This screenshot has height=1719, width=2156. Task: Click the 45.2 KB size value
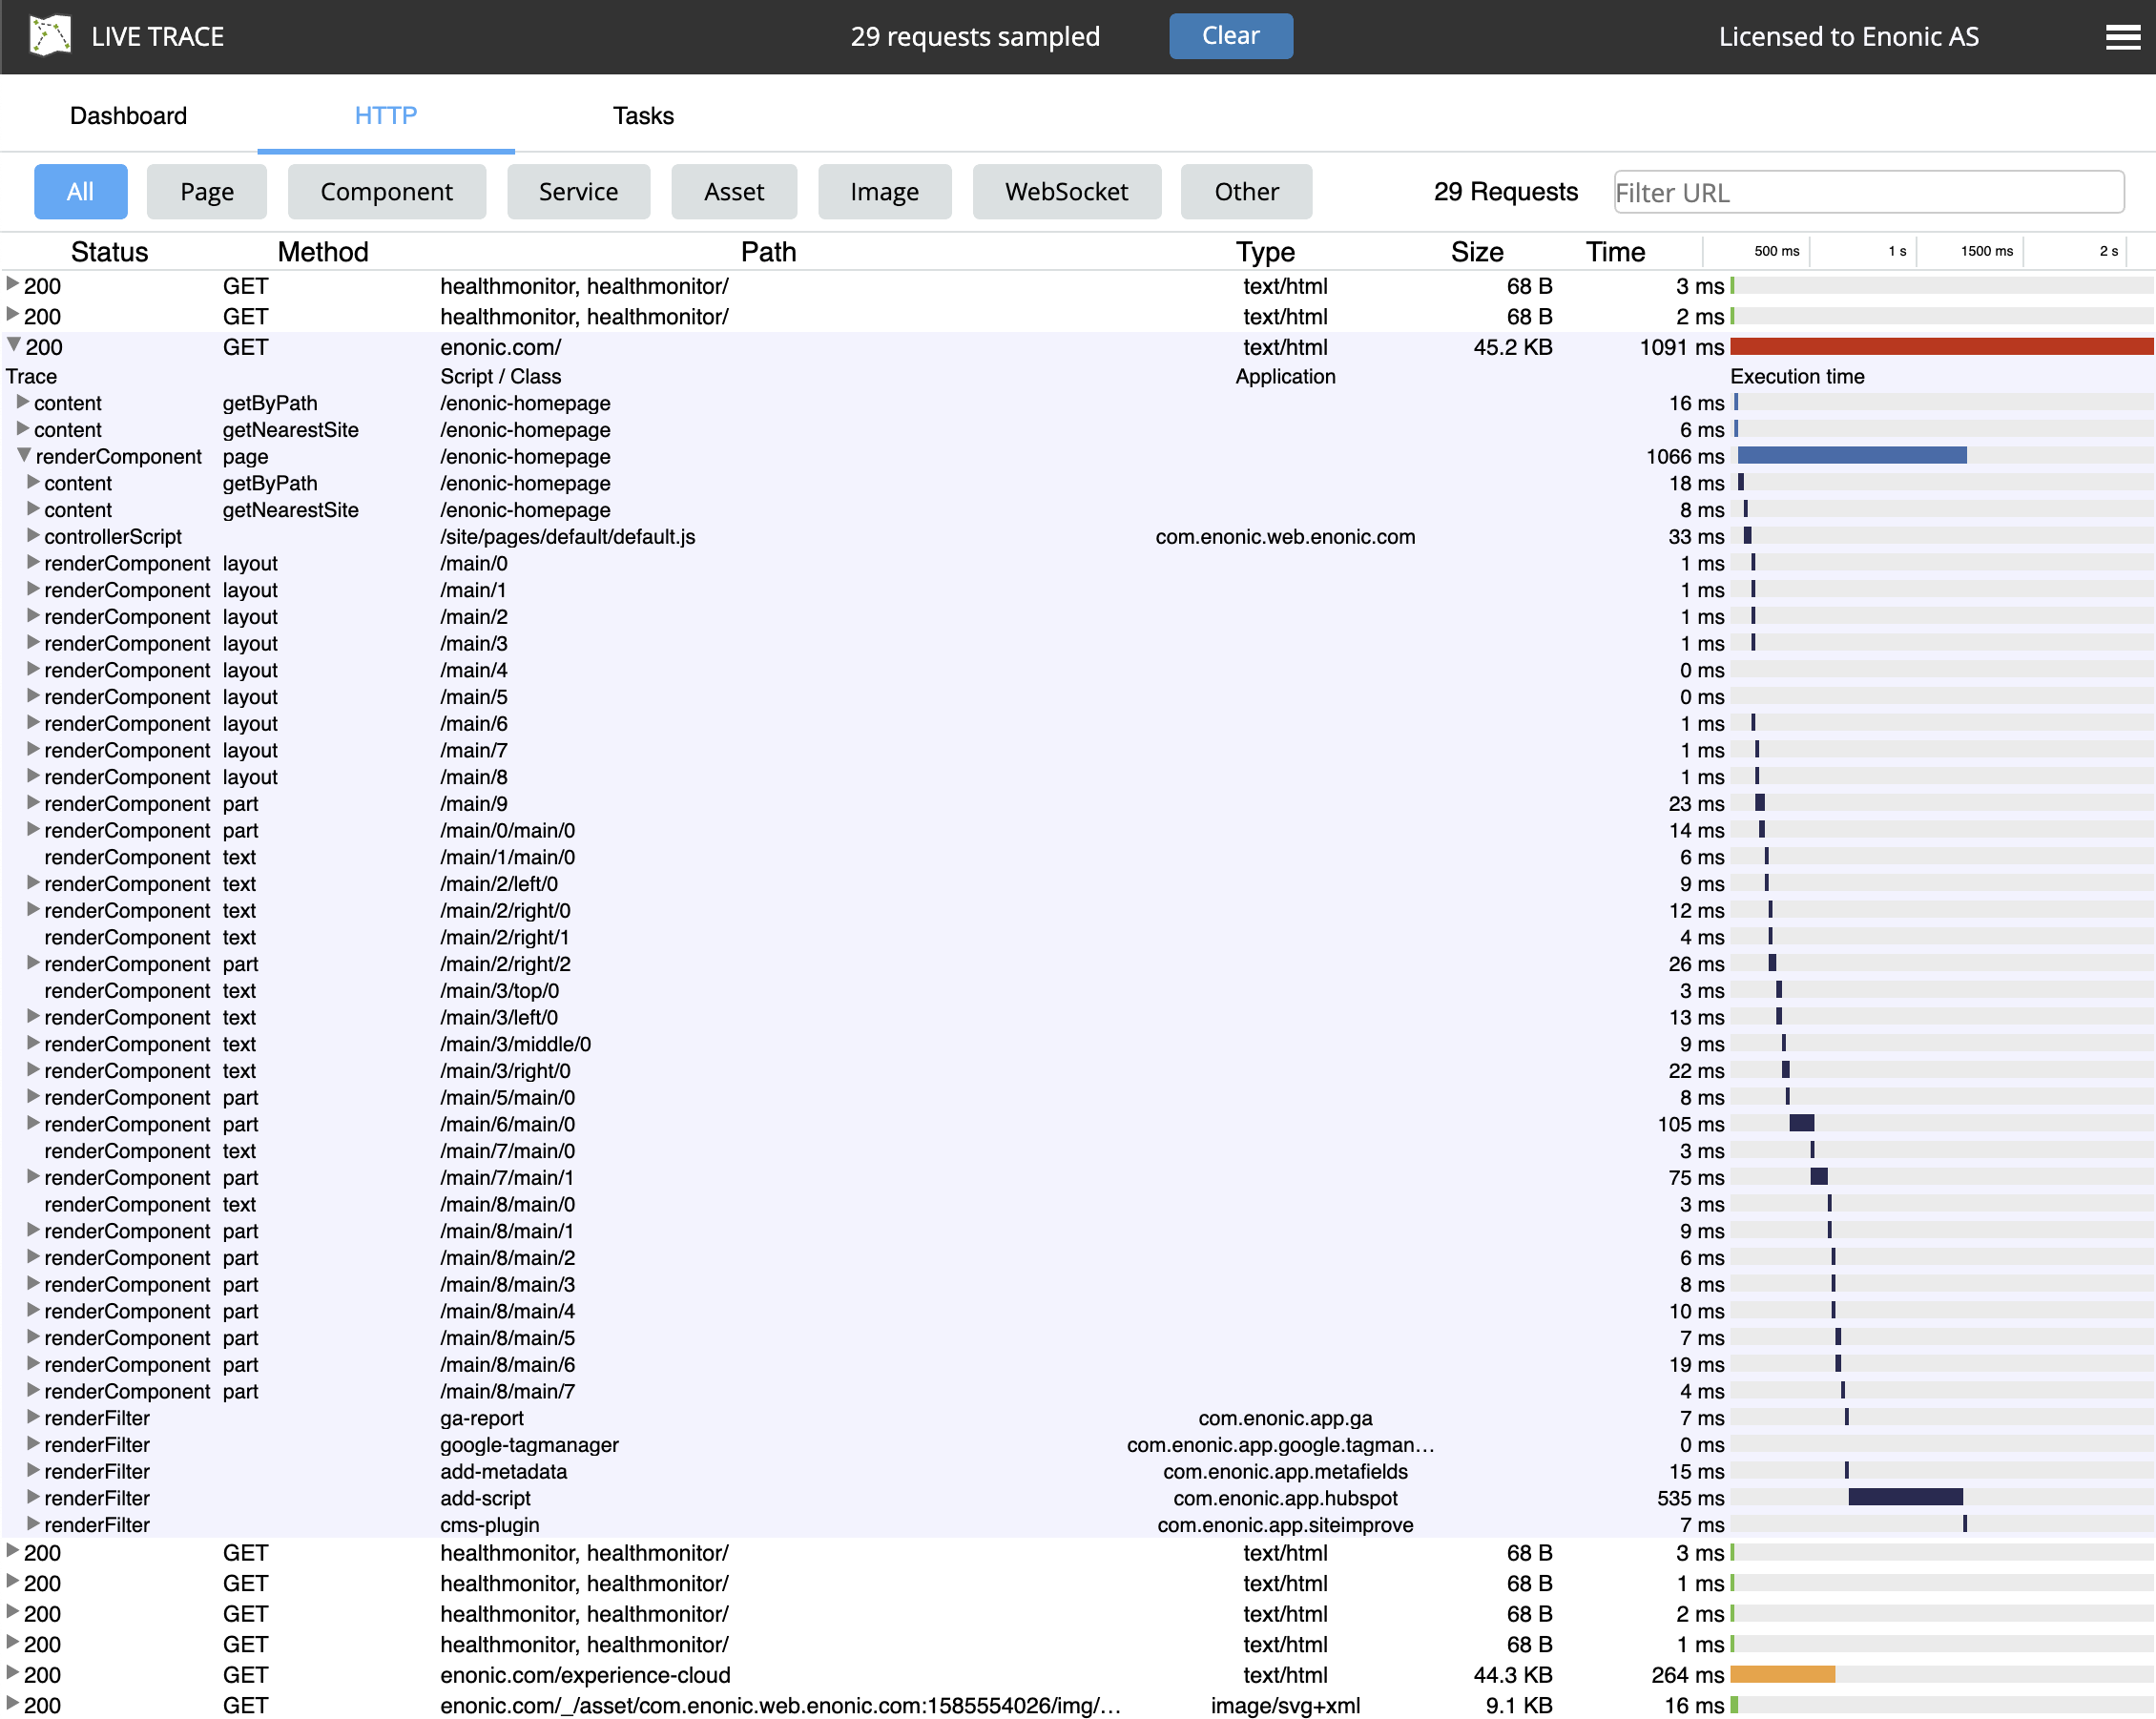click(x=1513, y=348)
